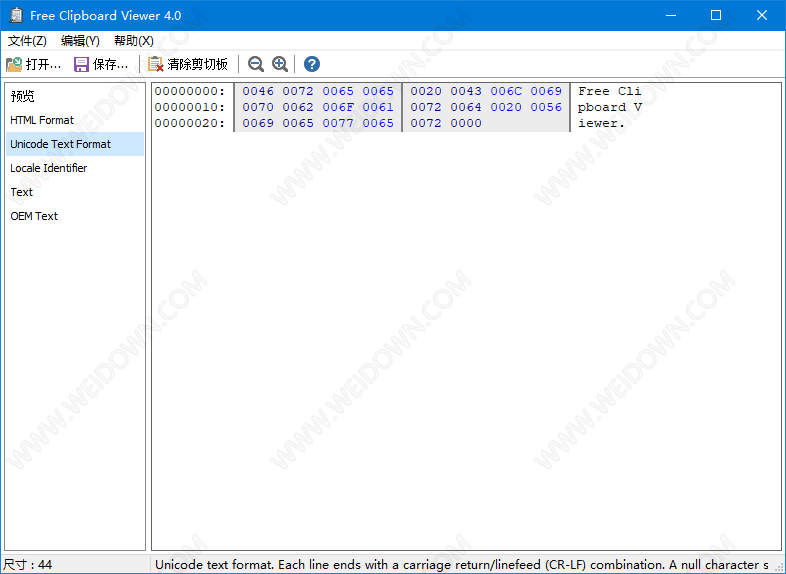Open help via blue question mark icon

point(312,64)
